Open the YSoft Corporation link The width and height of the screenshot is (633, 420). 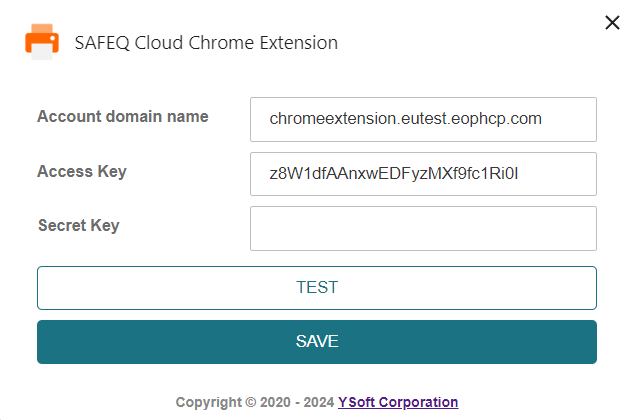tap(398, 402)
